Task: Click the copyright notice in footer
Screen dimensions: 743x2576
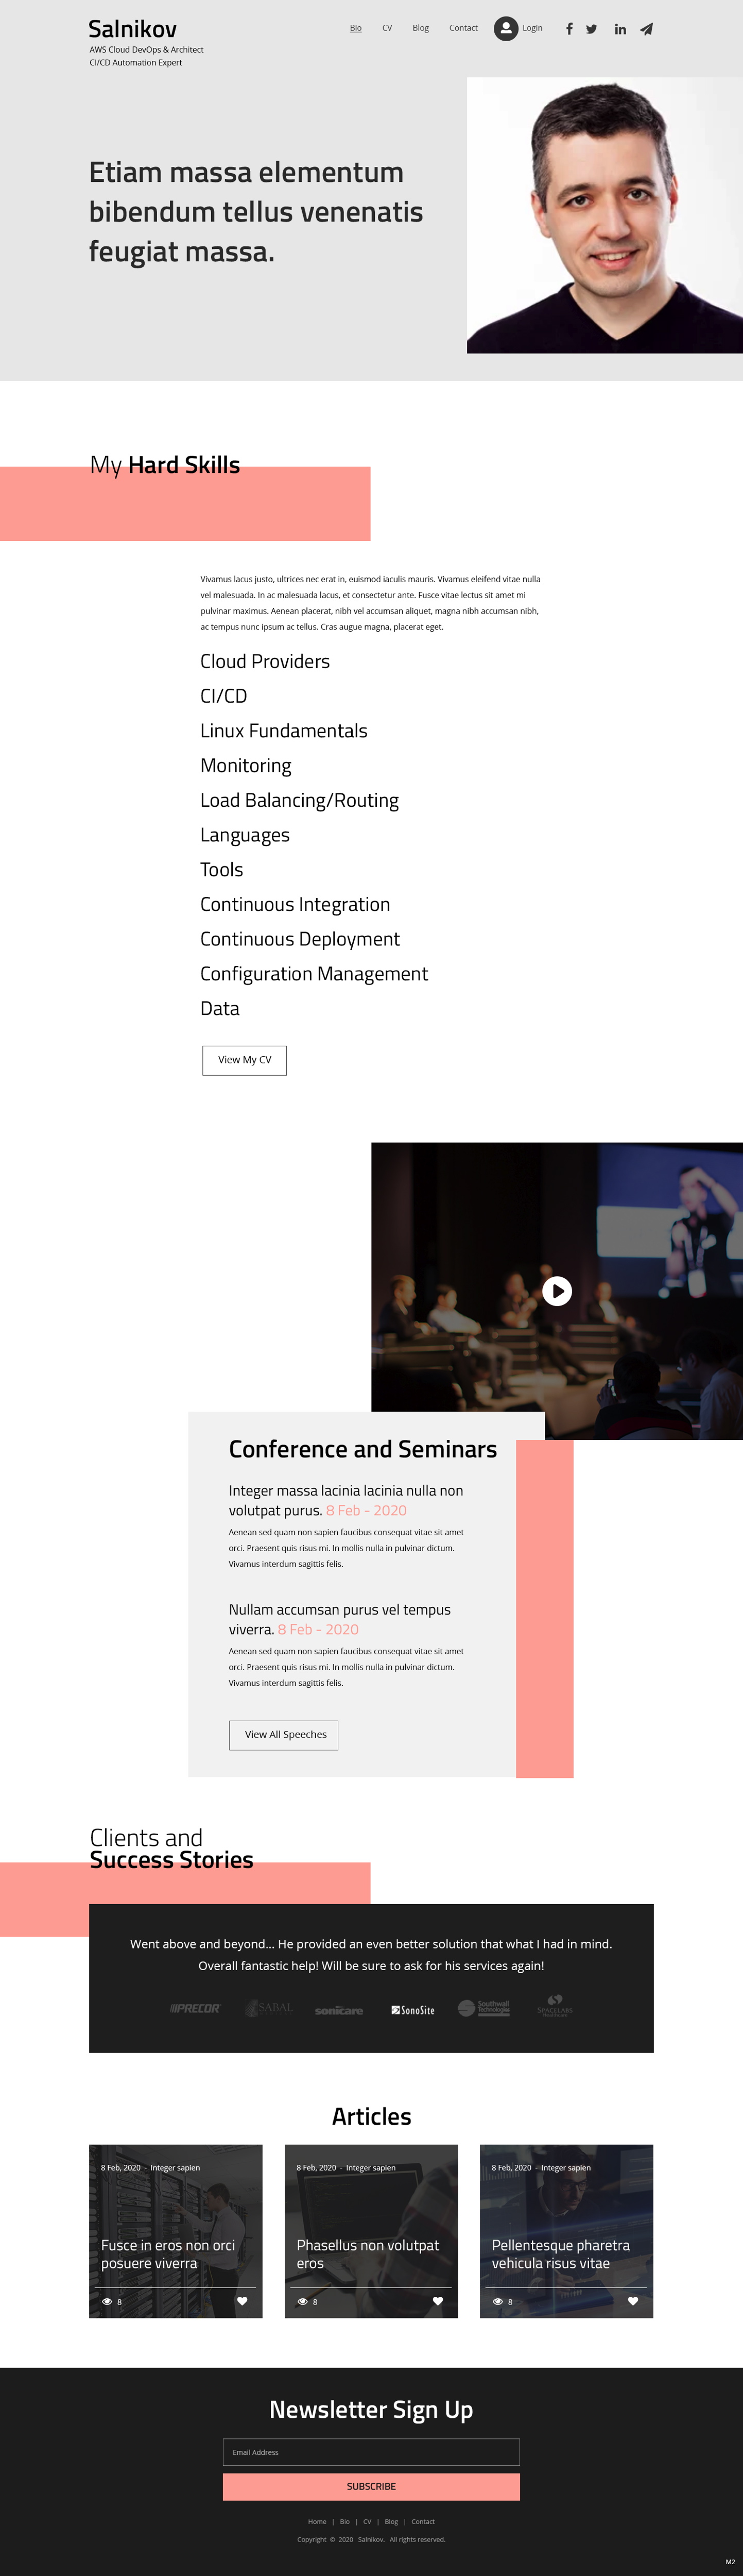Action: (x=371, y=2539)
